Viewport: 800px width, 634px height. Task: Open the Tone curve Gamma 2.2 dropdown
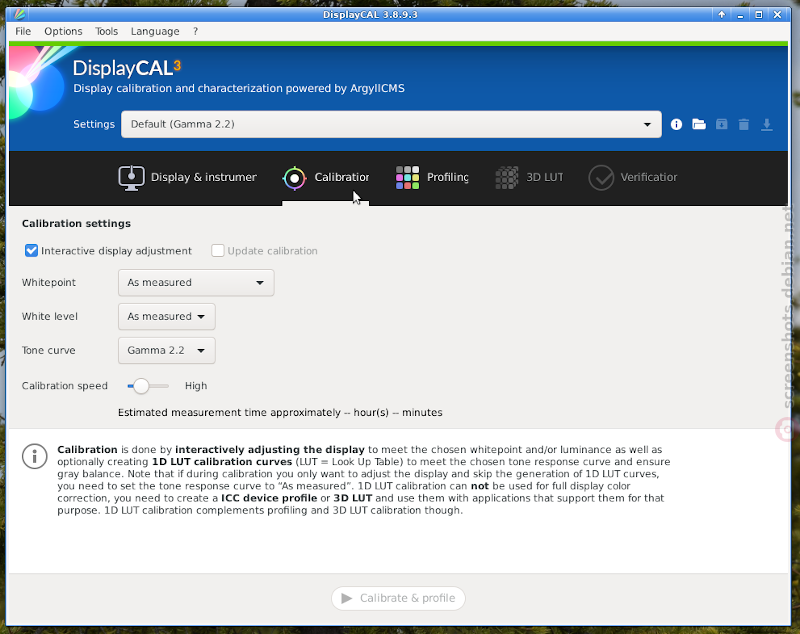pos(166,350)
